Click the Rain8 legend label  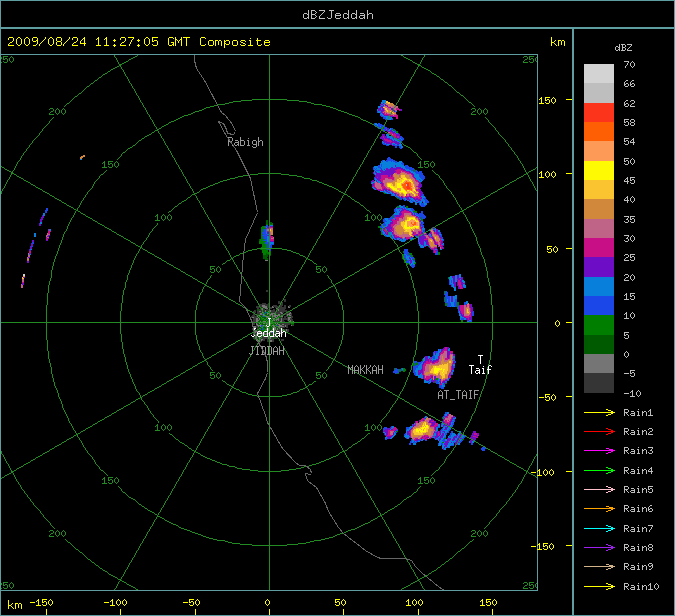tap(638, 548)
